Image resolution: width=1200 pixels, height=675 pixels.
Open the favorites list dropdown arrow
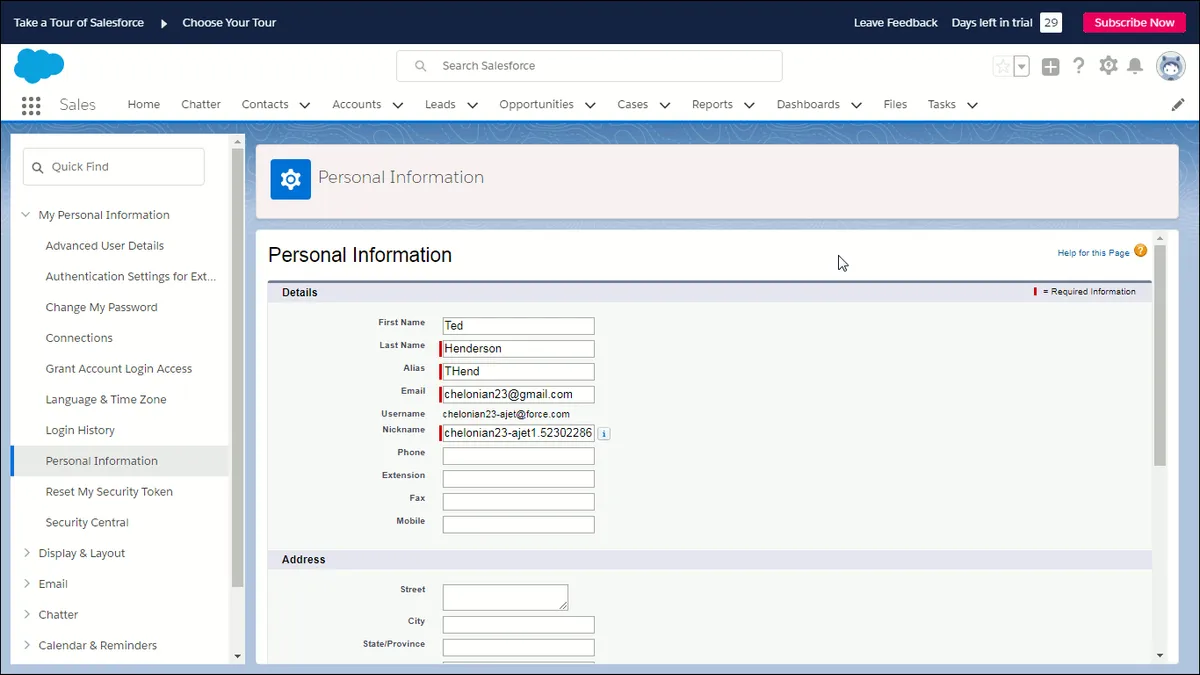1021,66
